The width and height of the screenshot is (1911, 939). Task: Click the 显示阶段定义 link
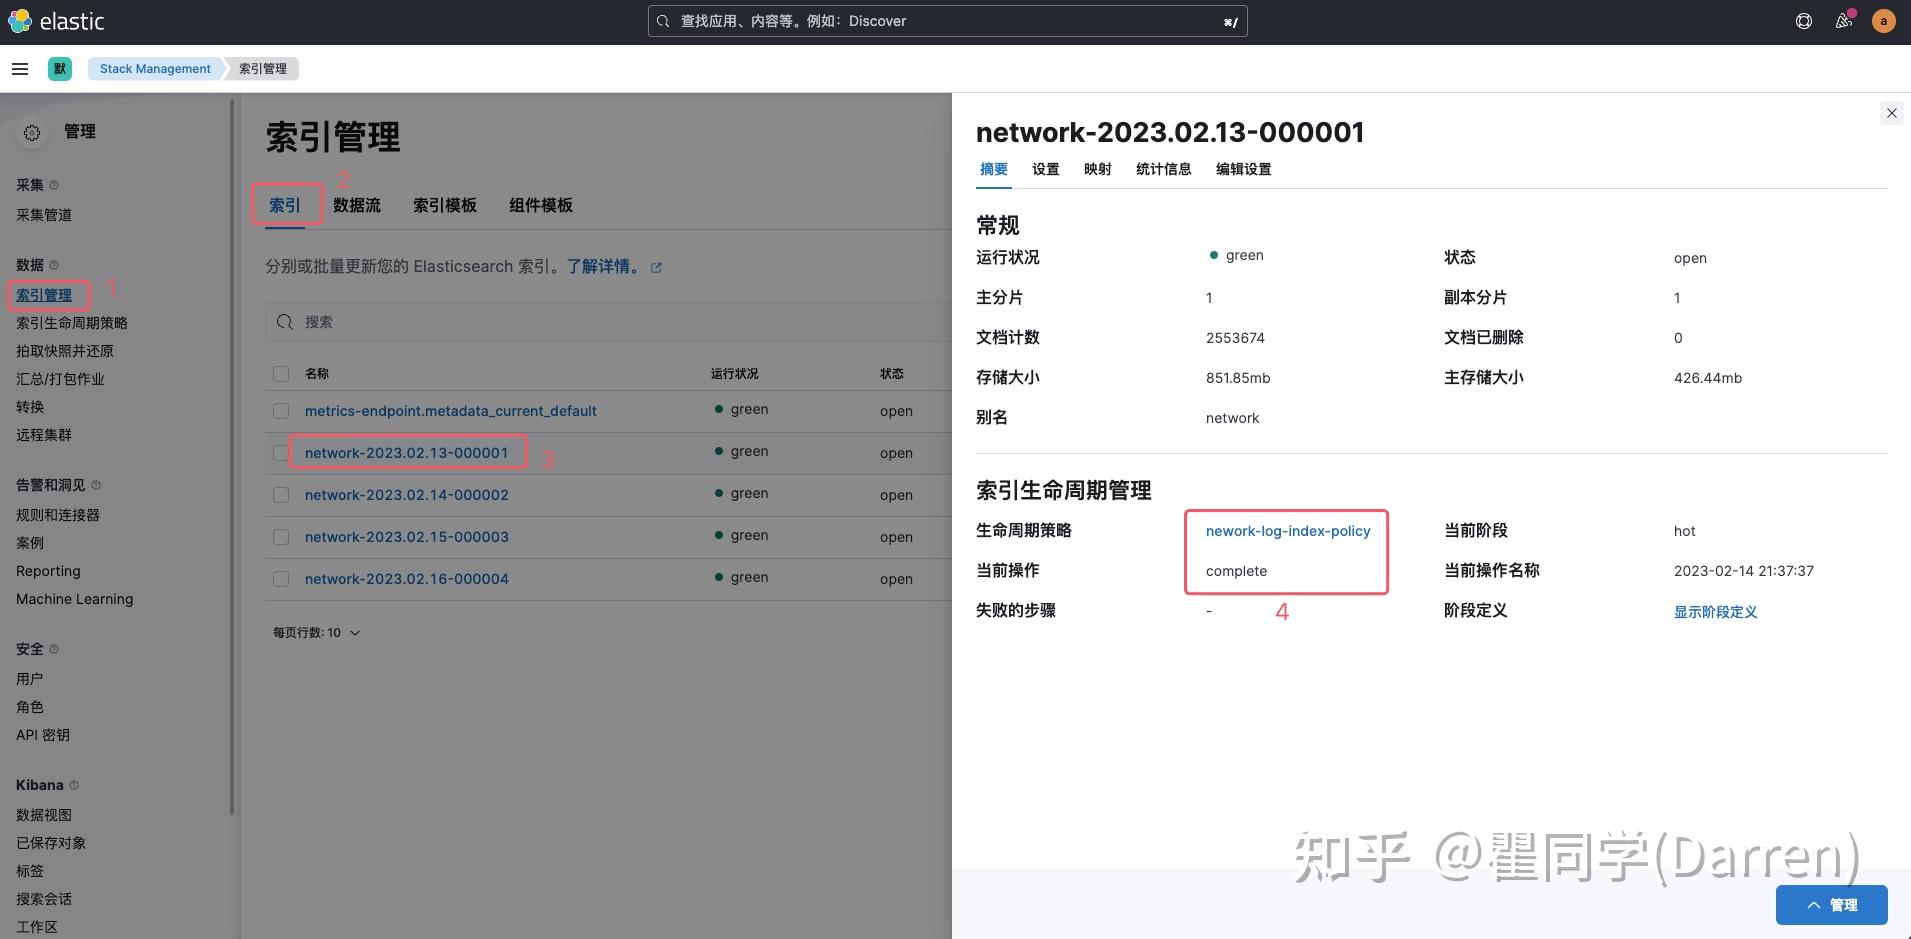point(1716,611)
